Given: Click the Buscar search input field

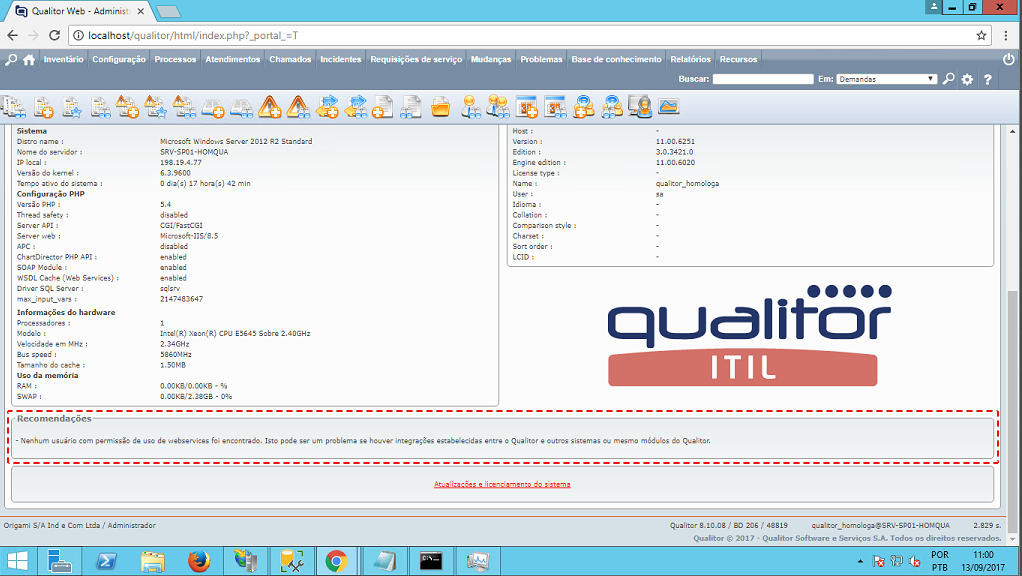Looking at the screenshot, I should tap(763, 79).
